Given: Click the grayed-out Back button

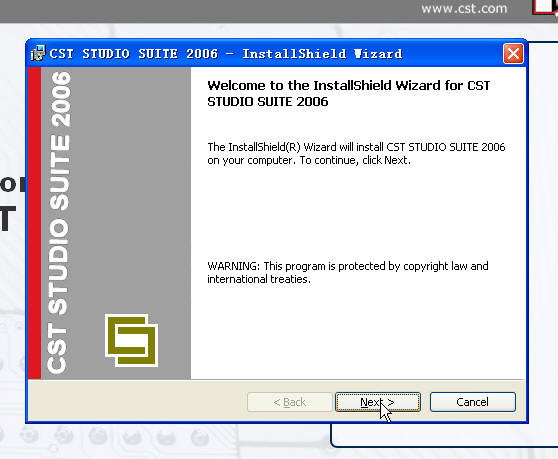Looking at the screenshot, I should click(x=290, y=402).
